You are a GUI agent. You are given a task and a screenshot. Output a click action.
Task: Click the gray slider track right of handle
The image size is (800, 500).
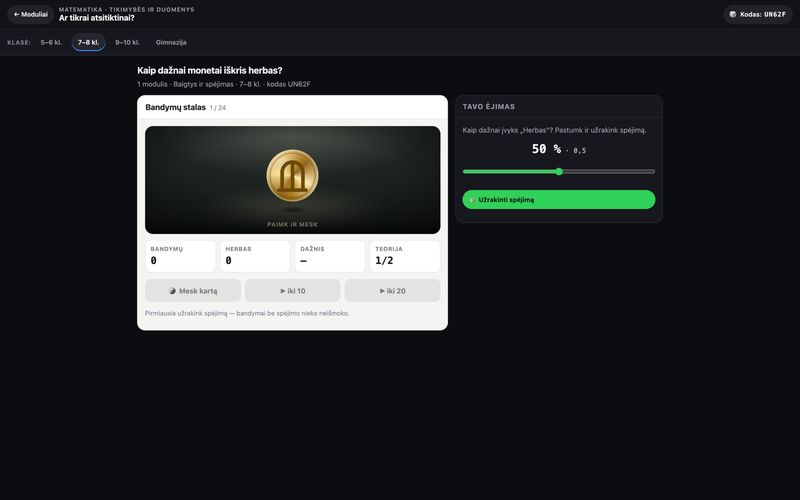pyautogui.click(x=609, y=171)
